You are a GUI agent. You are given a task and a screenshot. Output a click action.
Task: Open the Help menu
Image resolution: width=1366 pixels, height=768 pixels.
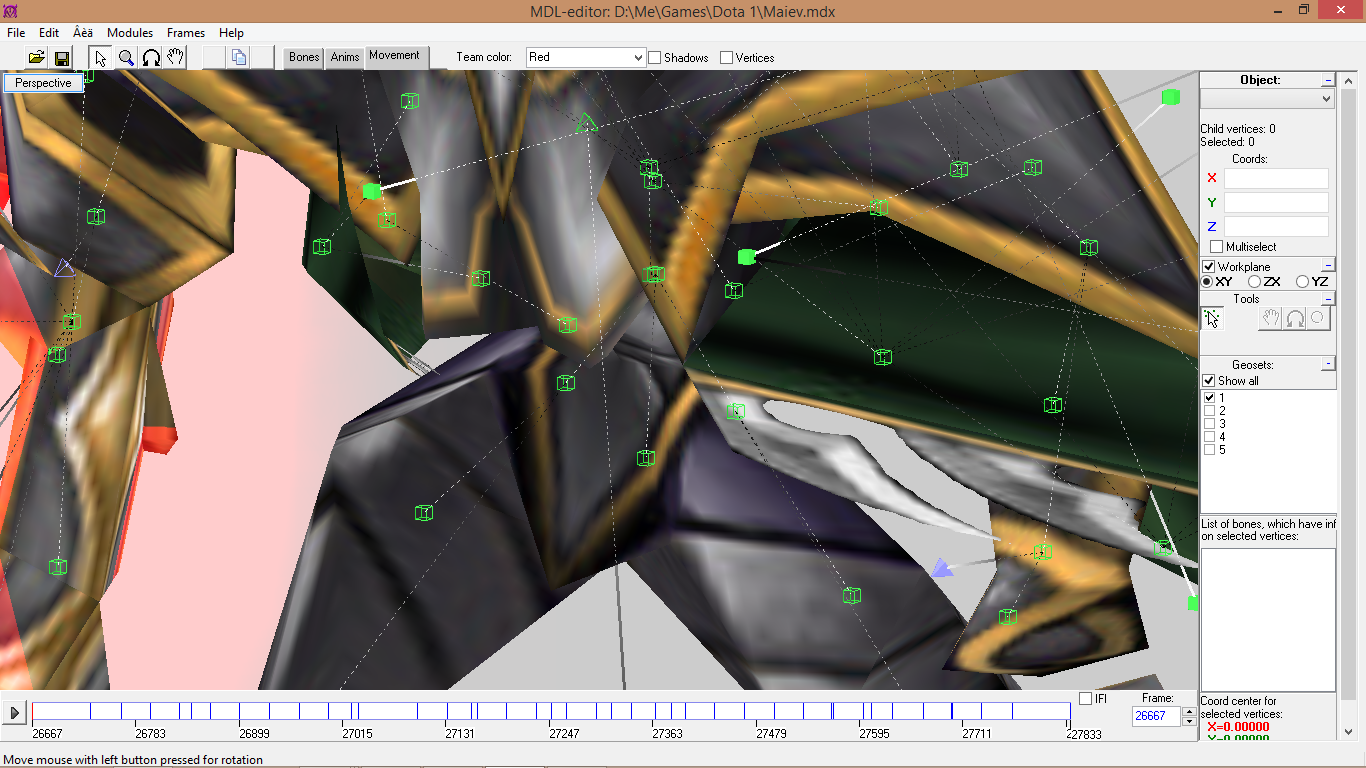tap(231, 33)
